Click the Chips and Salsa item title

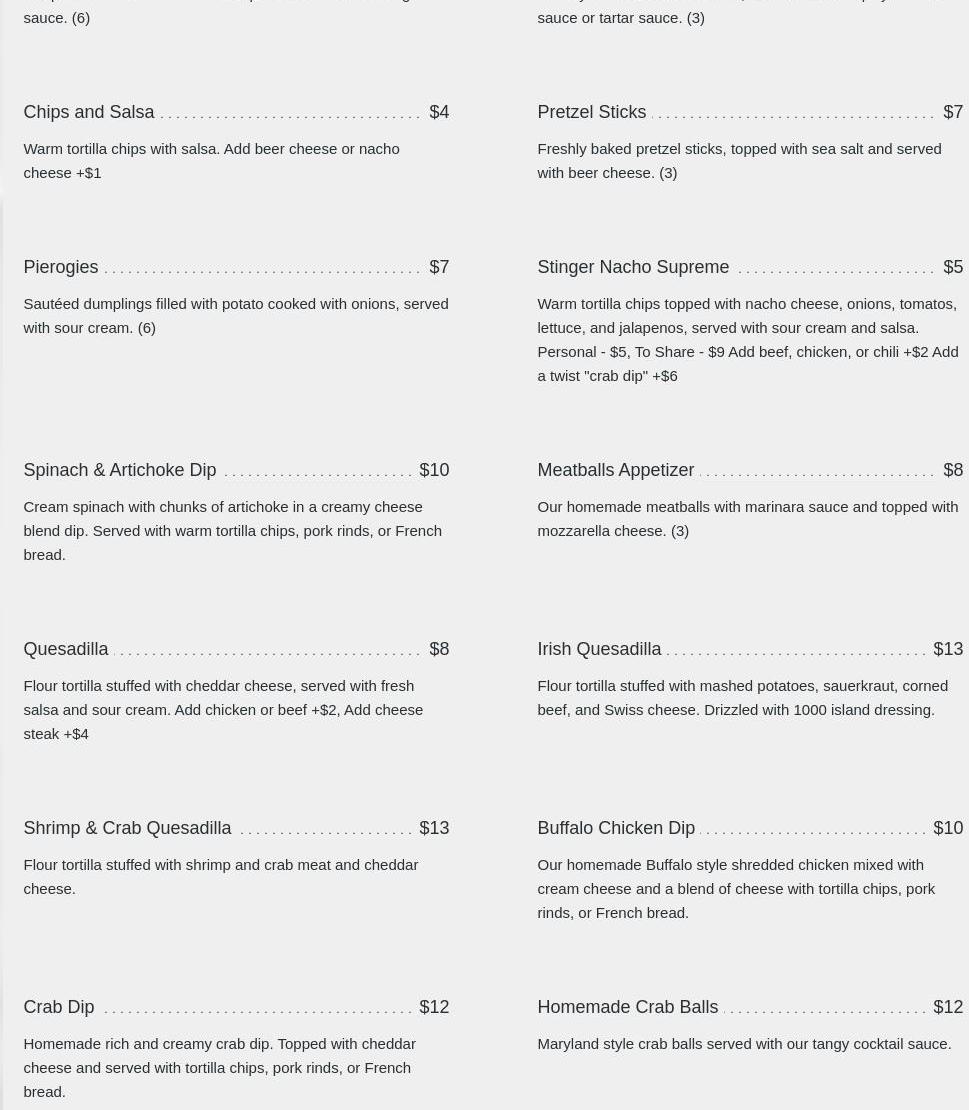pyautogui.click(x=89, y=112)
